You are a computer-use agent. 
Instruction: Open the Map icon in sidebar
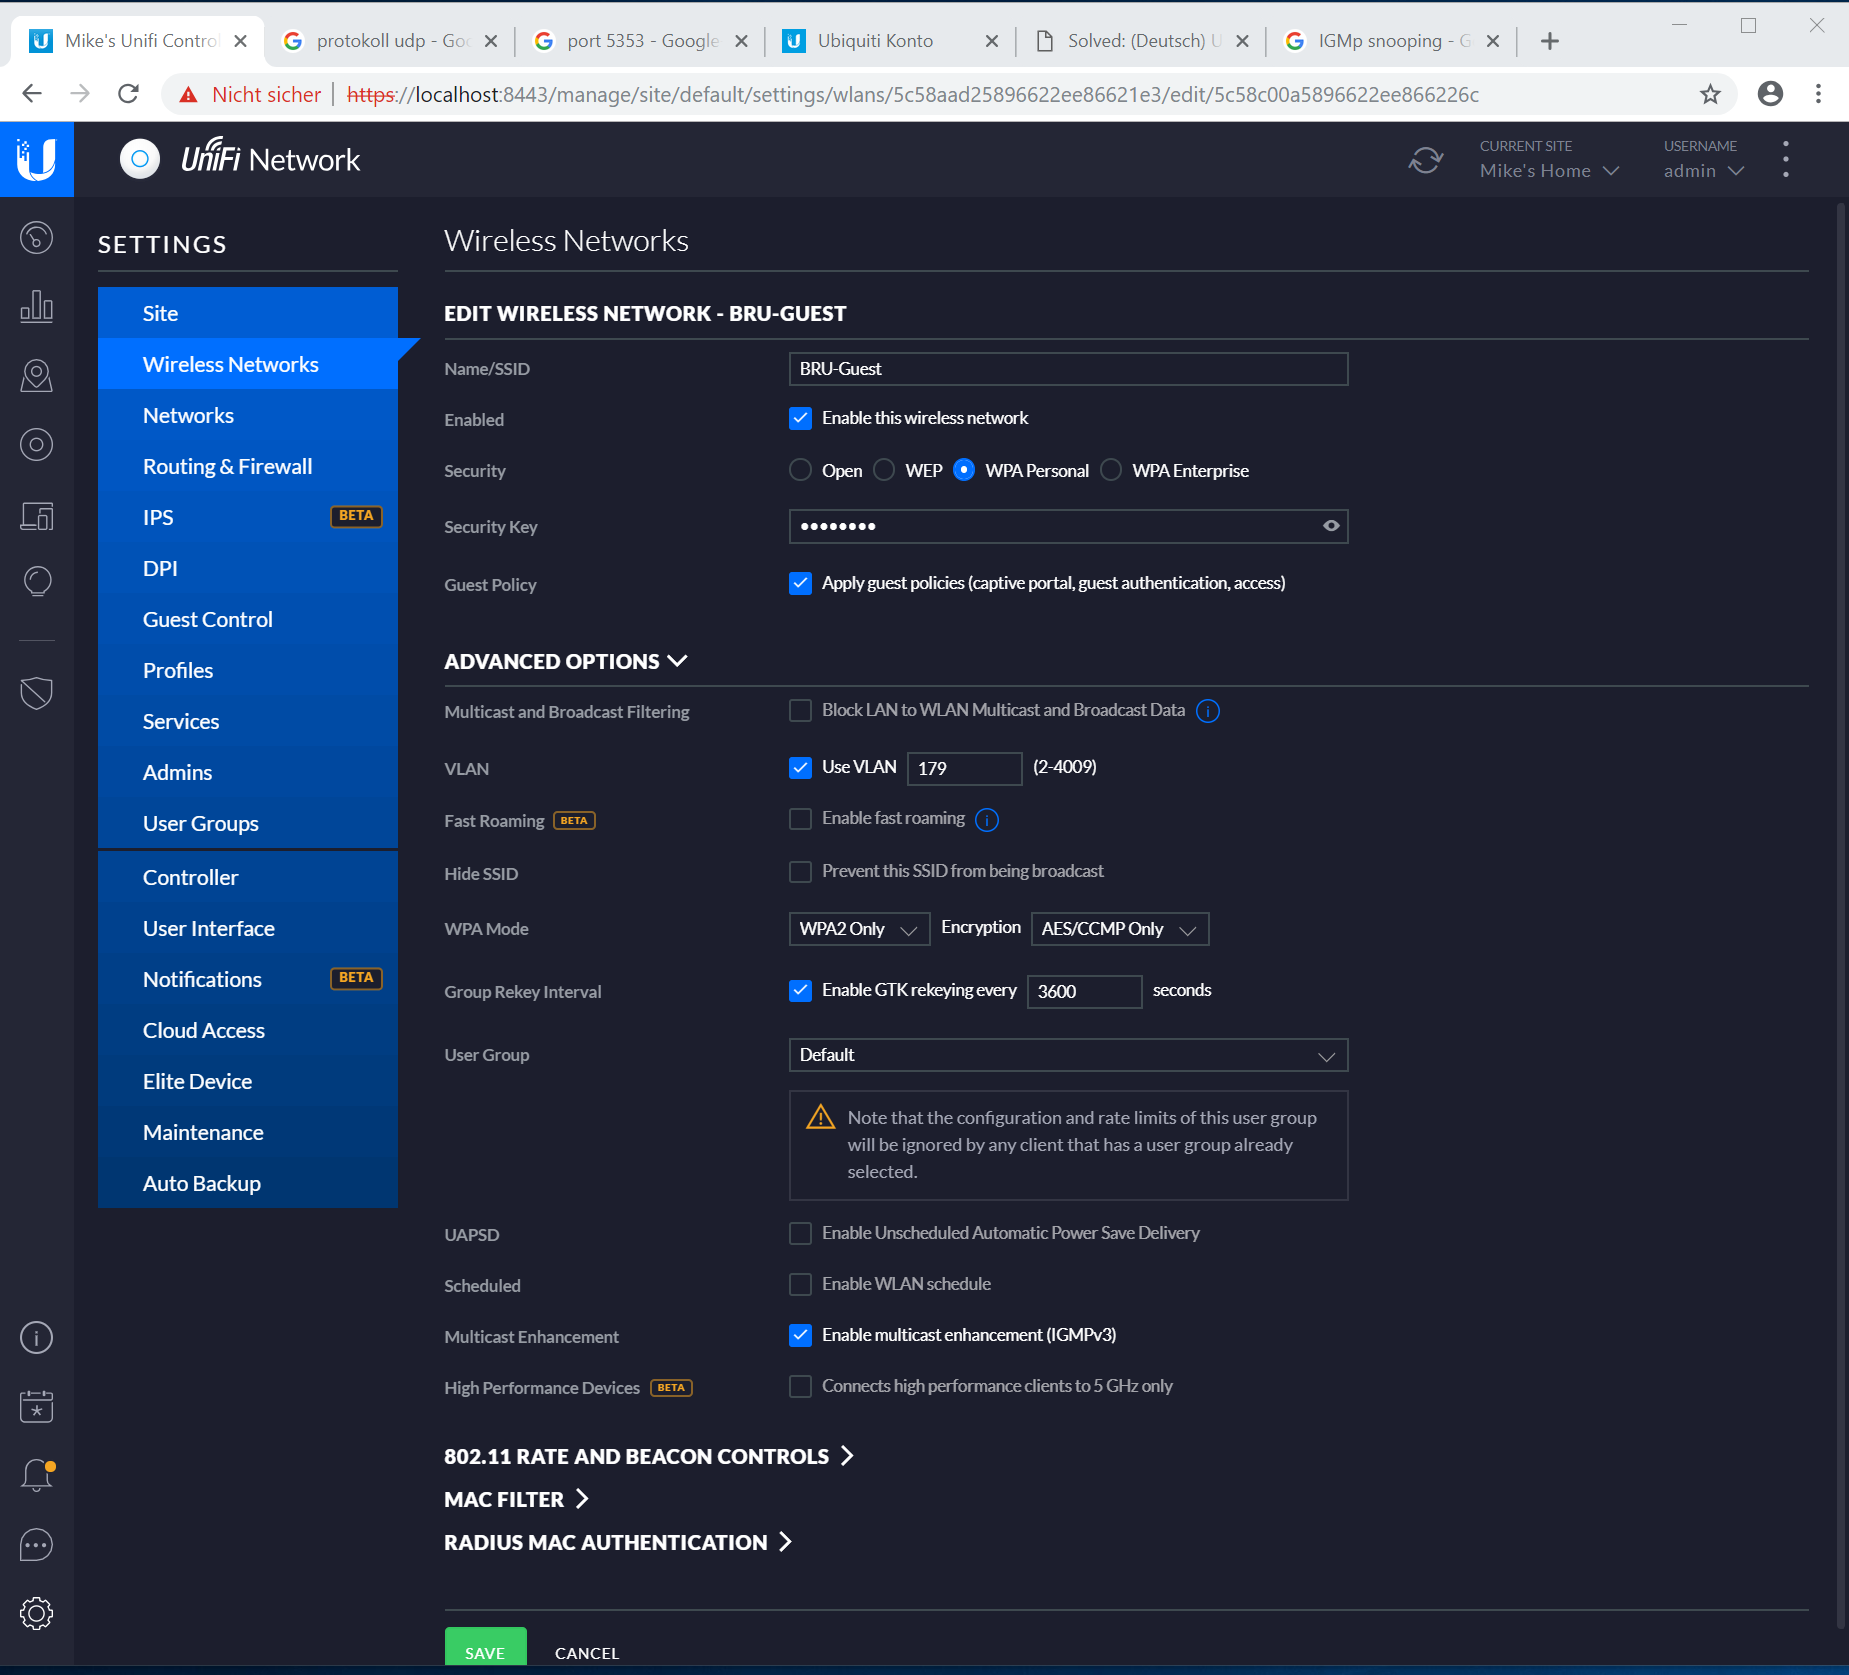36,376
